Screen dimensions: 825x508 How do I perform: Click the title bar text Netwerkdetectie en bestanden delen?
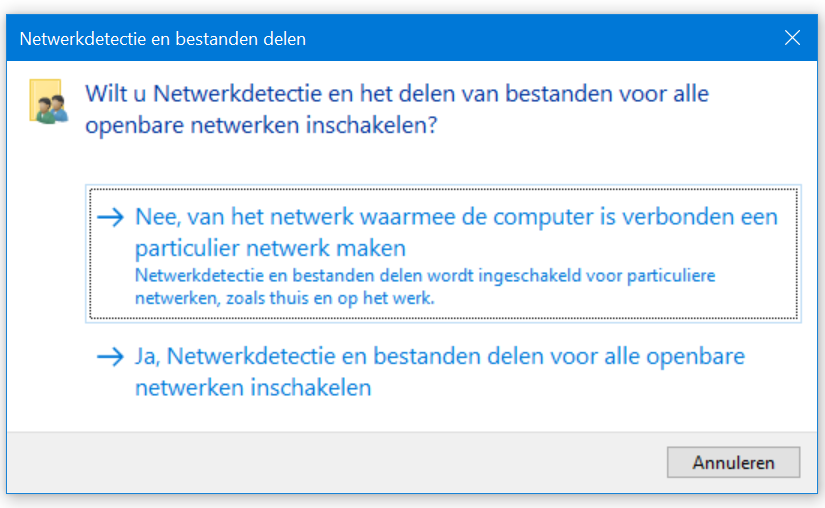(163, 39)
